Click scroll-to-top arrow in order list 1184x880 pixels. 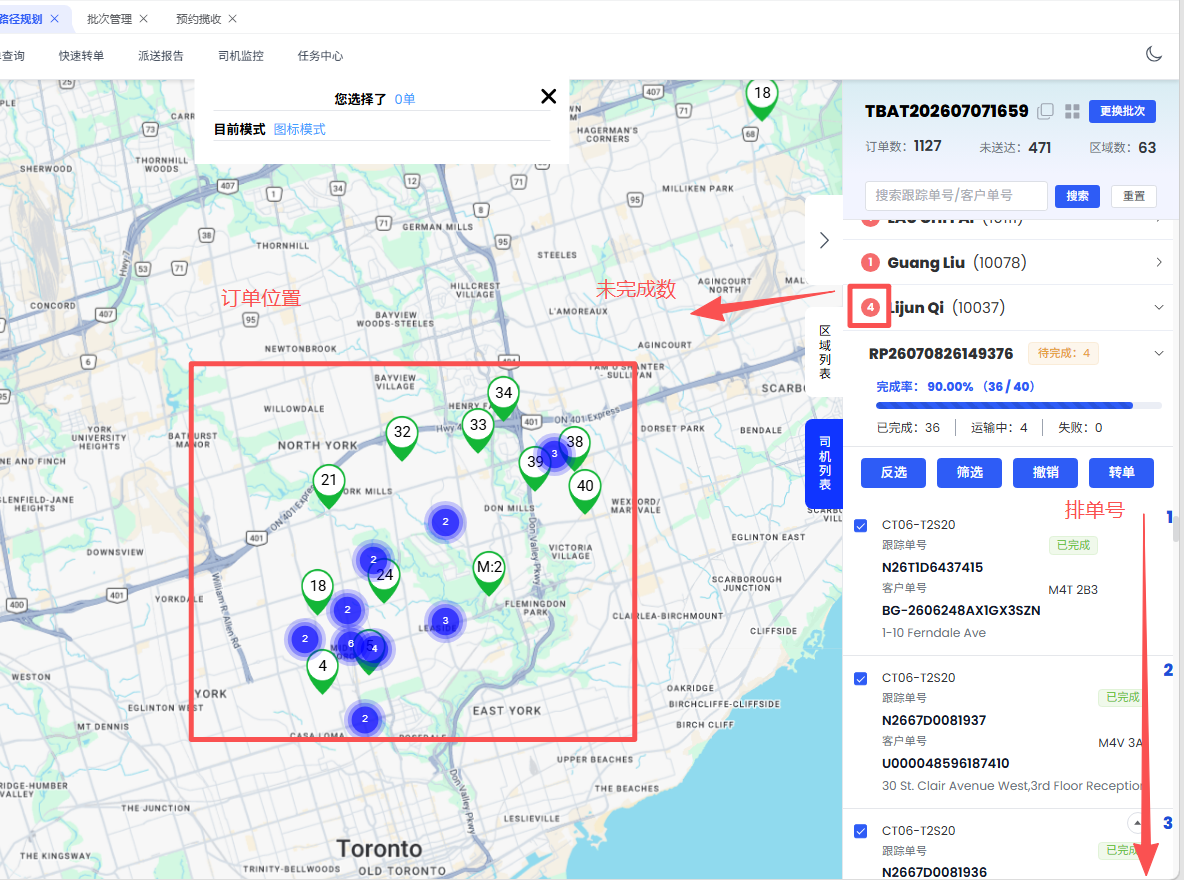[1136, 823]
